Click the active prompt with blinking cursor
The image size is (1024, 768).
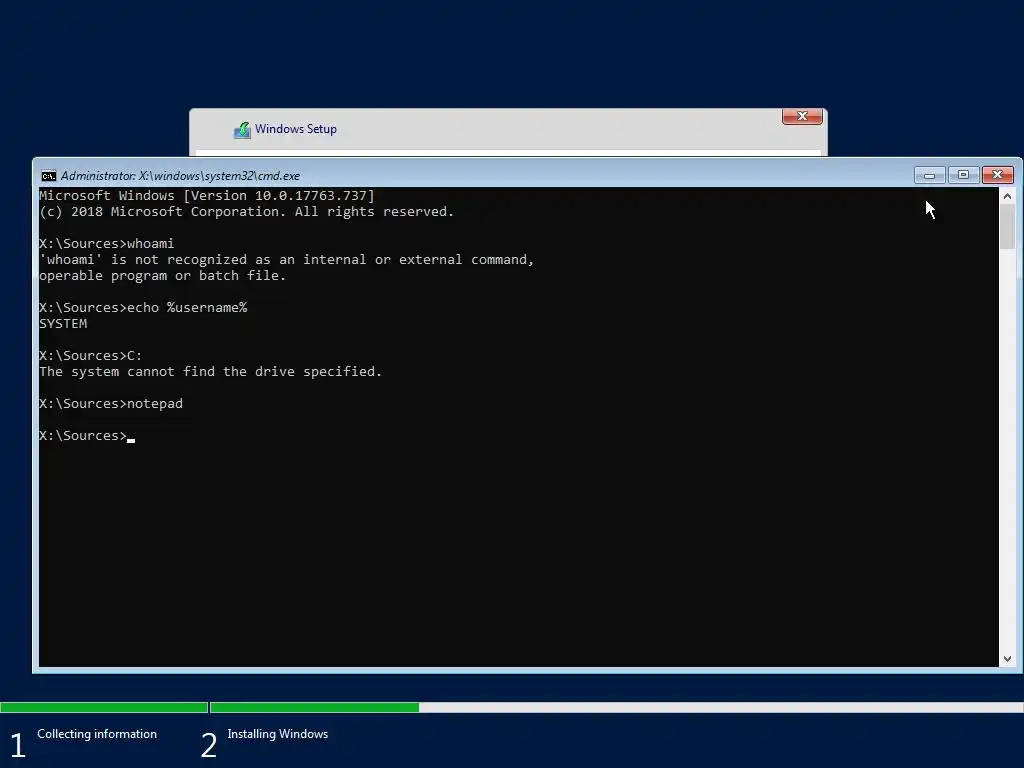(87, 436)
